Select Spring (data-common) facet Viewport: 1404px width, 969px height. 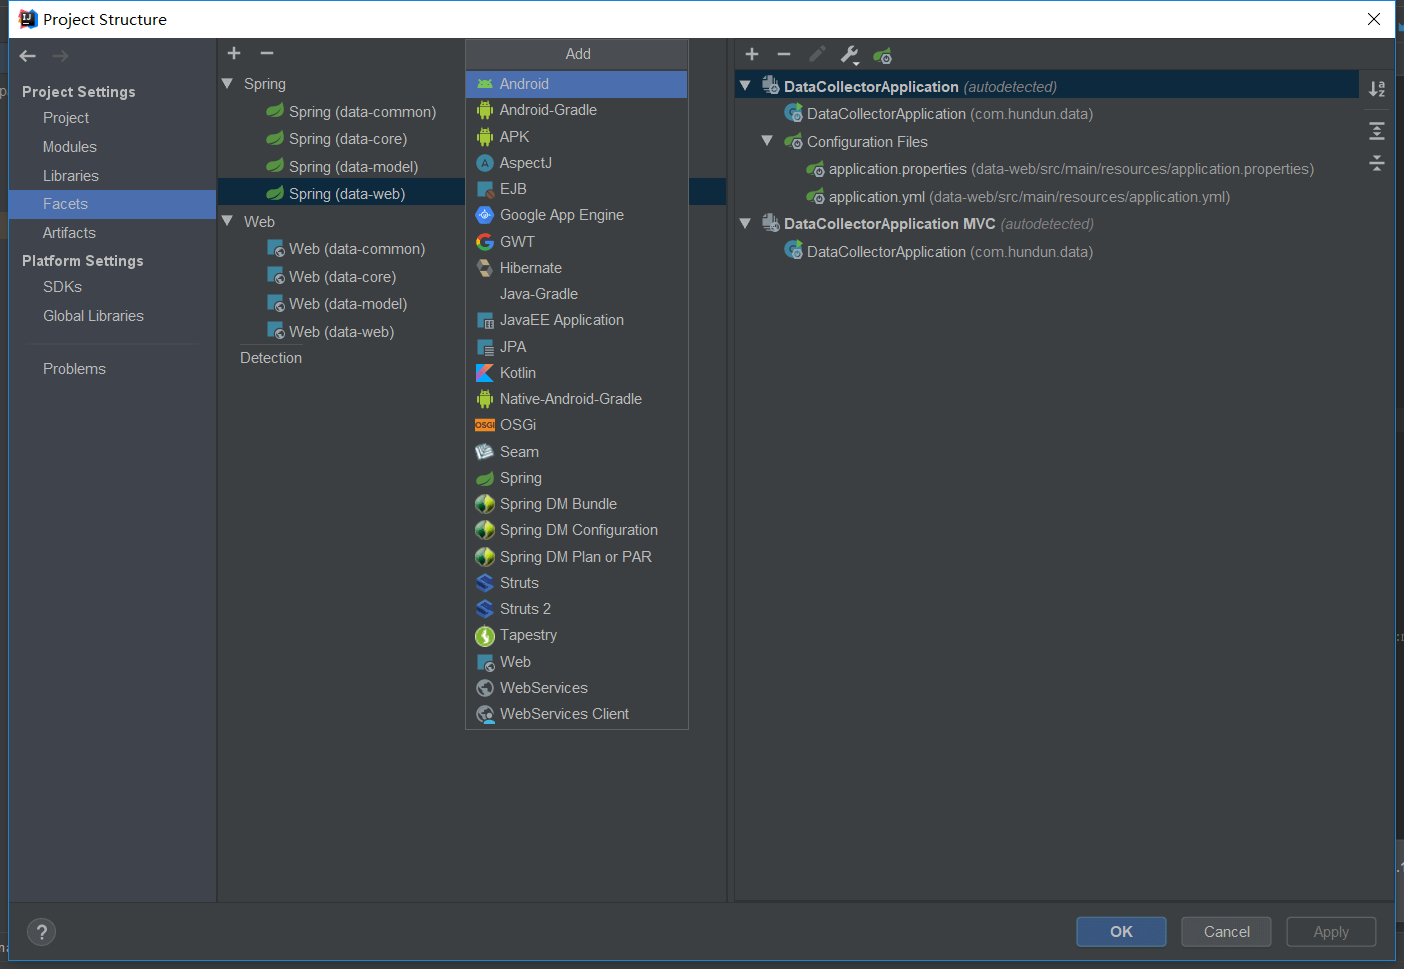coord(351,112)
